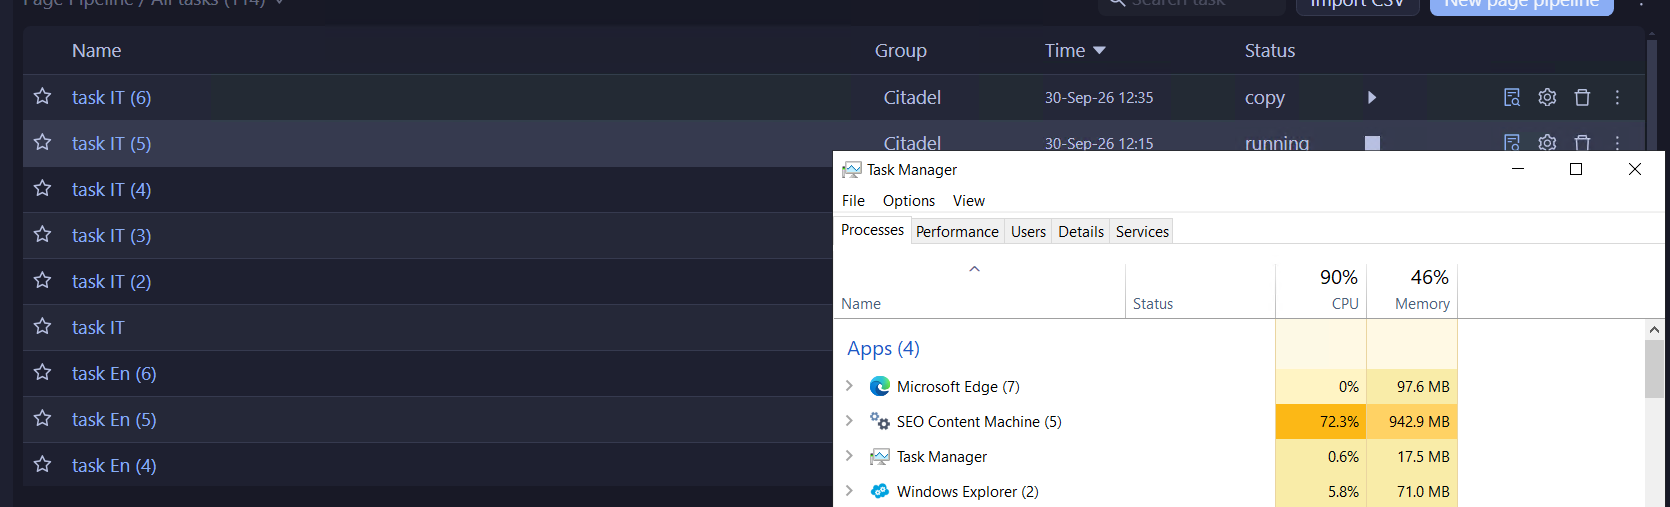The image size is (1670, 507).
Task: Toggle favorite star for task En (5)
Action: point(42,418)
